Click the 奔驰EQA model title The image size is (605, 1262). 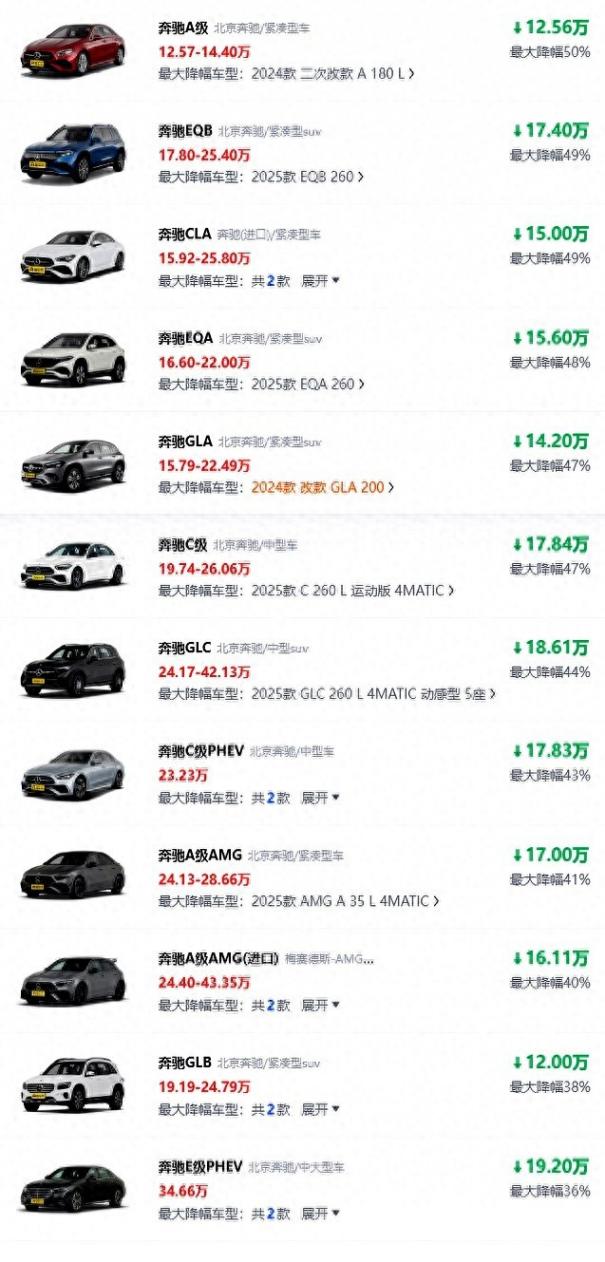(185, 338)
